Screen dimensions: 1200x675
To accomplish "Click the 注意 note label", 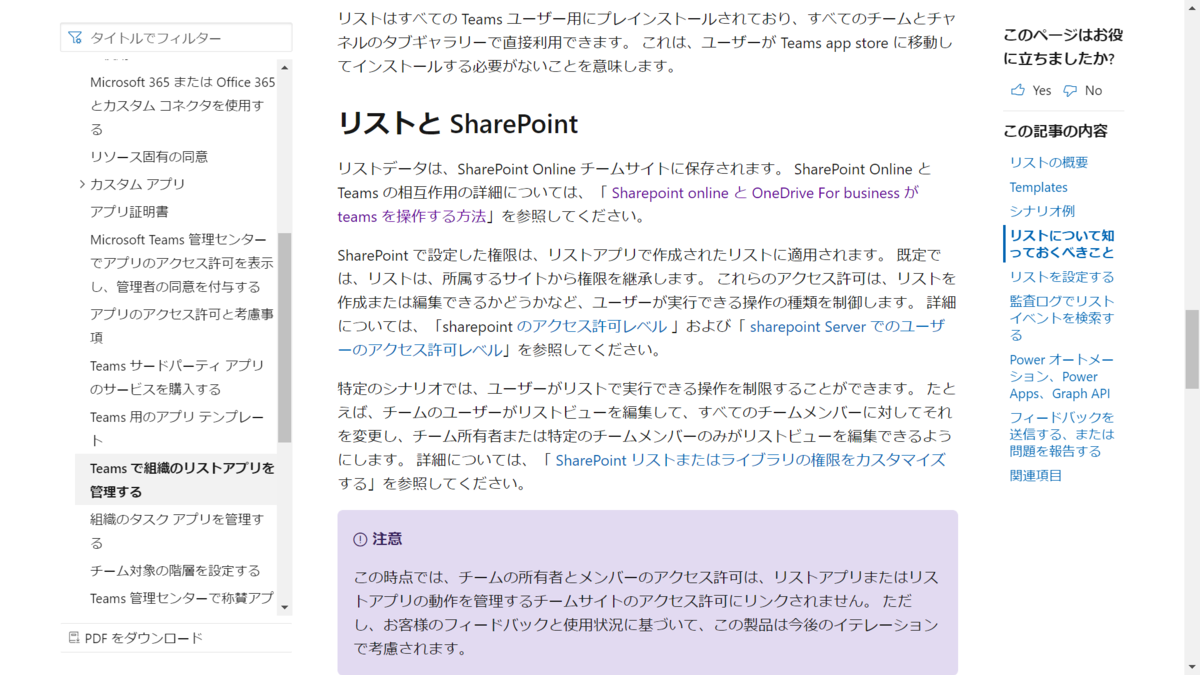I will point(387,539).
